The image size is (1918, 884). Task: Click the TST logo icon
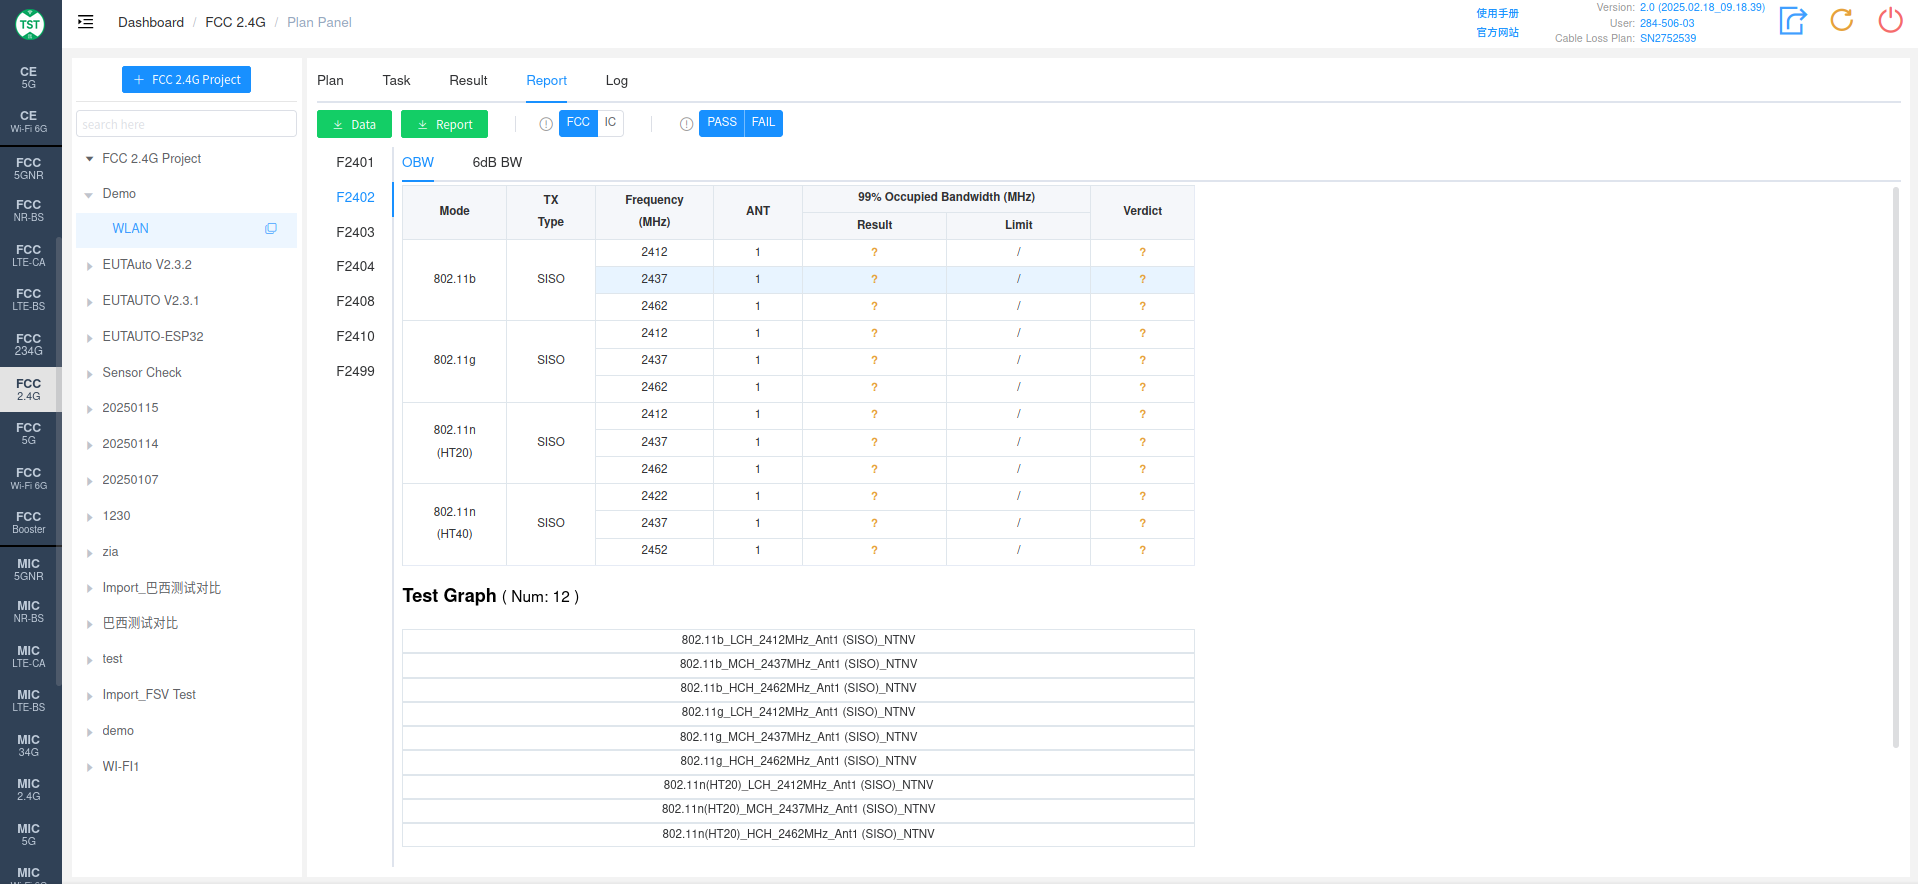tap(30, 23)
